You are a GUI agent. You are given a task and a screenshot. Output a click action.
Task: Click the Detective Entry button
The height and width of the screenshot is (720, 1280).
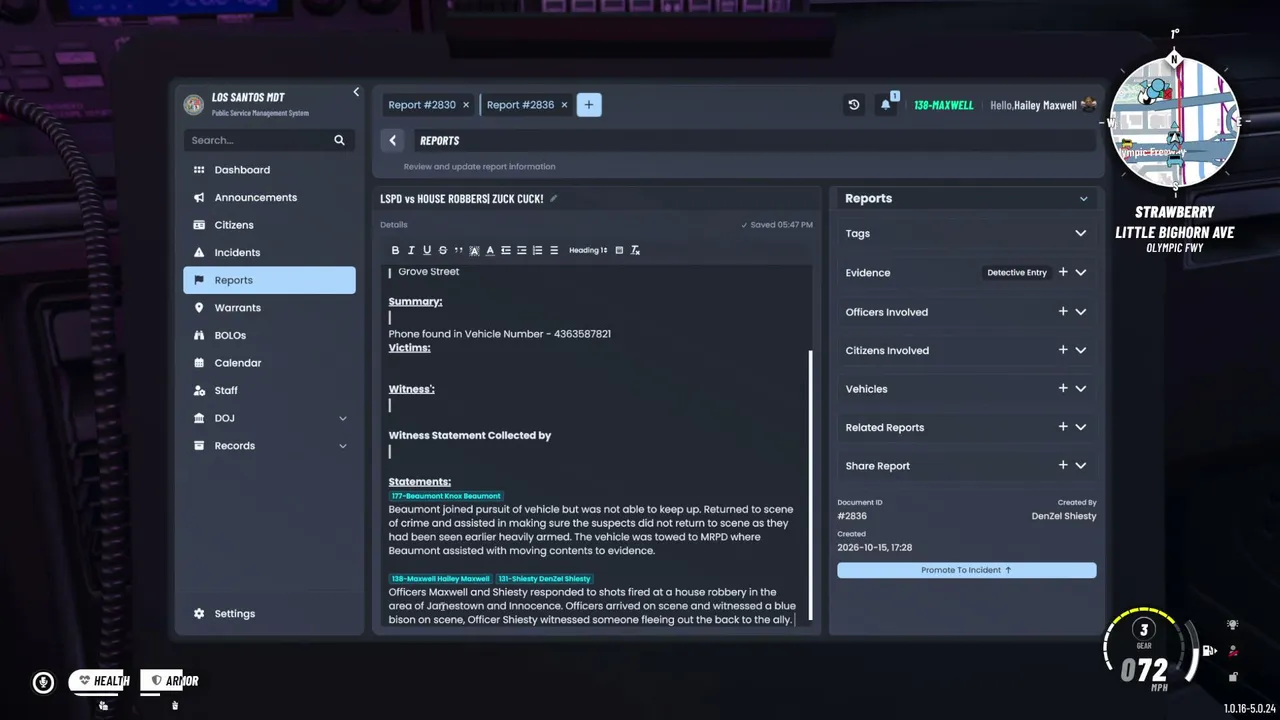(1017, 272)
